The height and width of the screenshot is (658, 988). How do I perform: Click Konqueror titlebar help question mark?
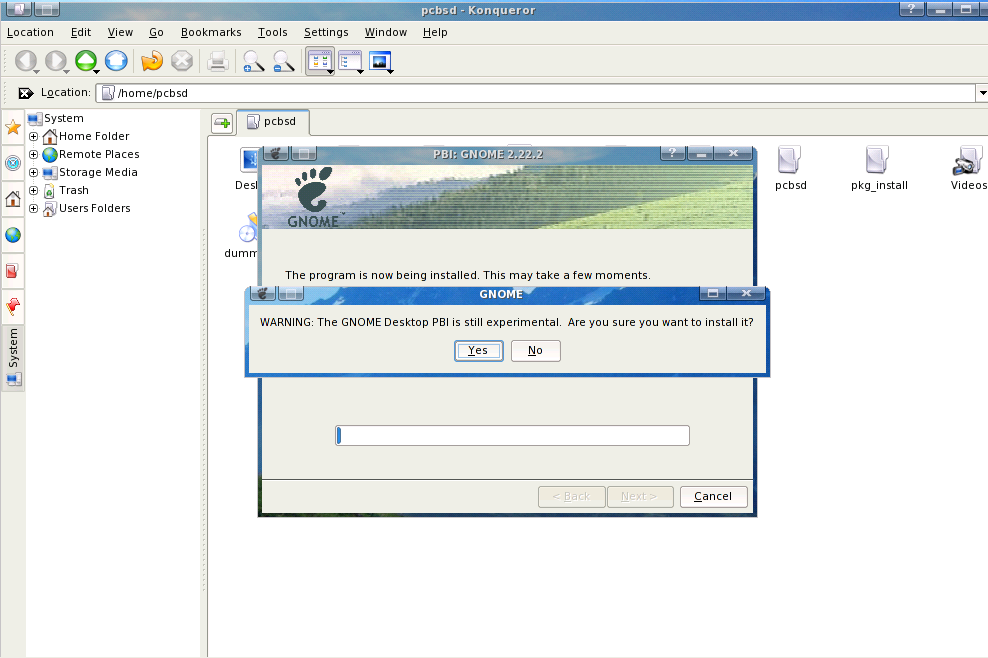(x=911, y=9)
